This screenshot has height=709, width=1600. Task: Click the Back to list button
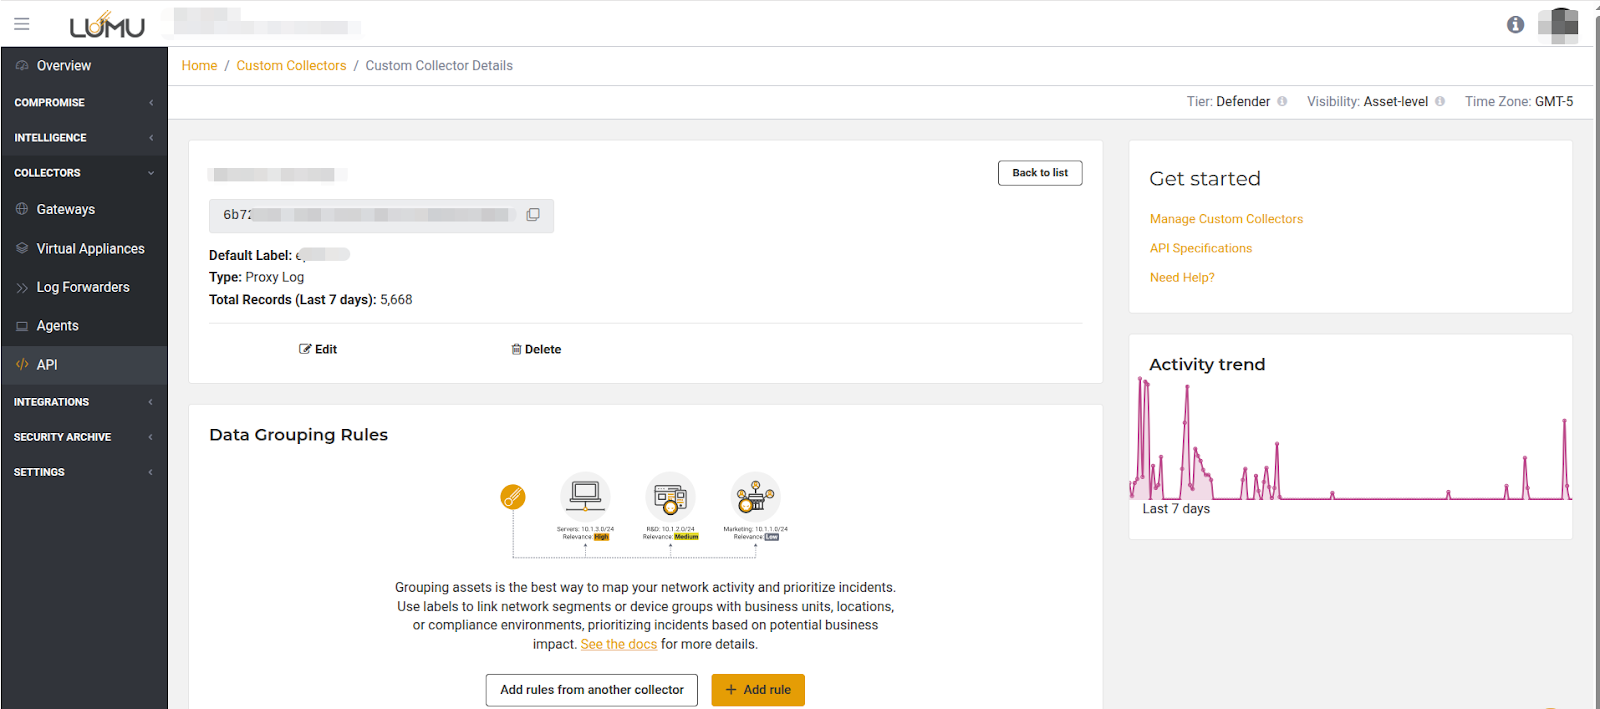coord(1039,173)
